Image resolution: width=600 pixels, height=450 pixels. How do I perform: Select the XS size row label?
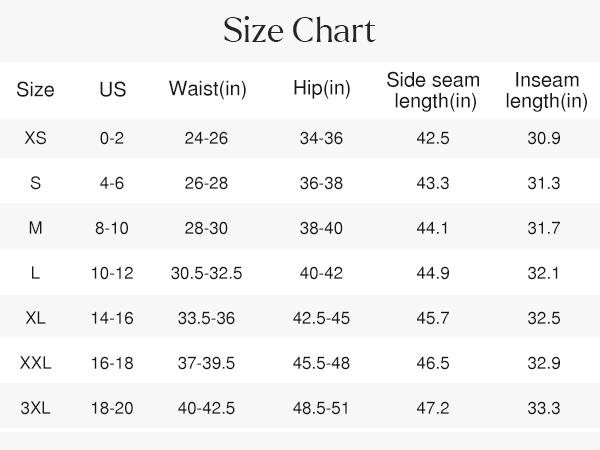click(35, 138)
